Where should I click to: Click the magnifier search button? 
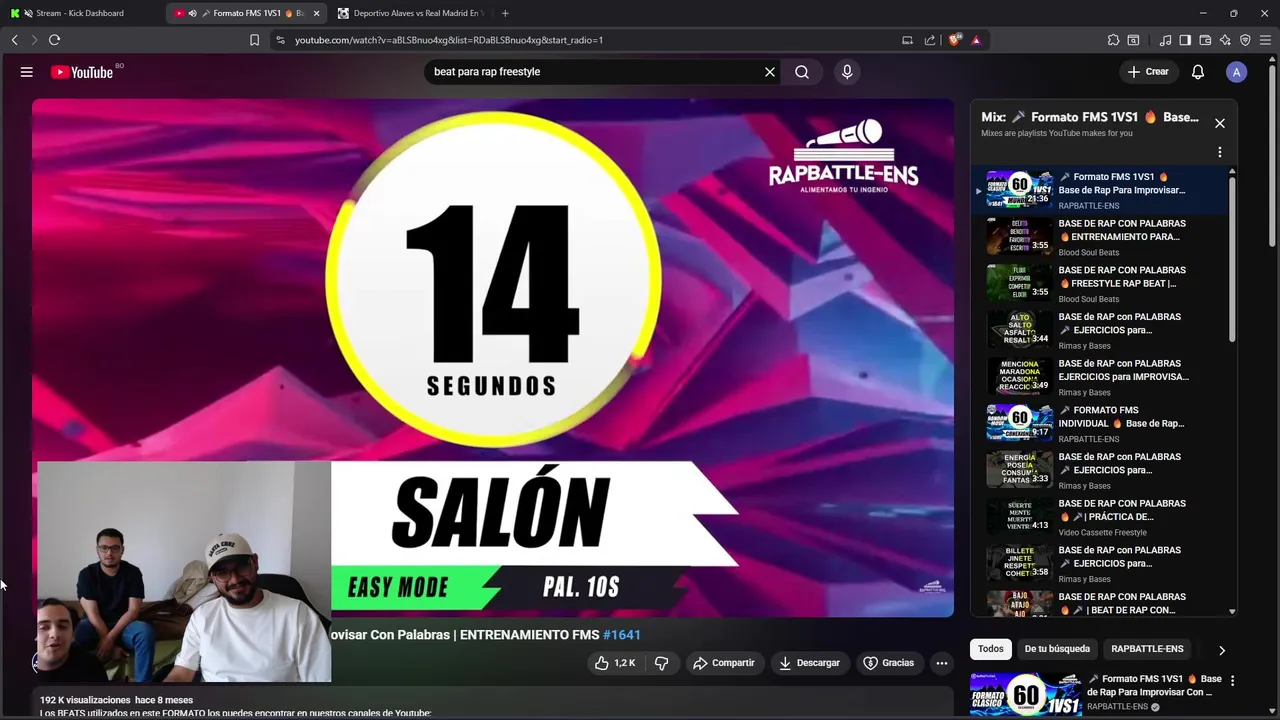[802, 72]
